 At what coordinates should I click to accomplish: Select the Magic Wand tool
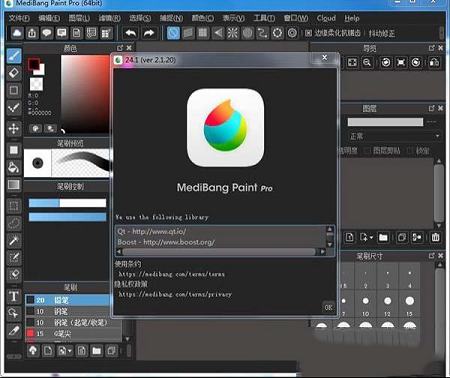[x=14, y=240]
